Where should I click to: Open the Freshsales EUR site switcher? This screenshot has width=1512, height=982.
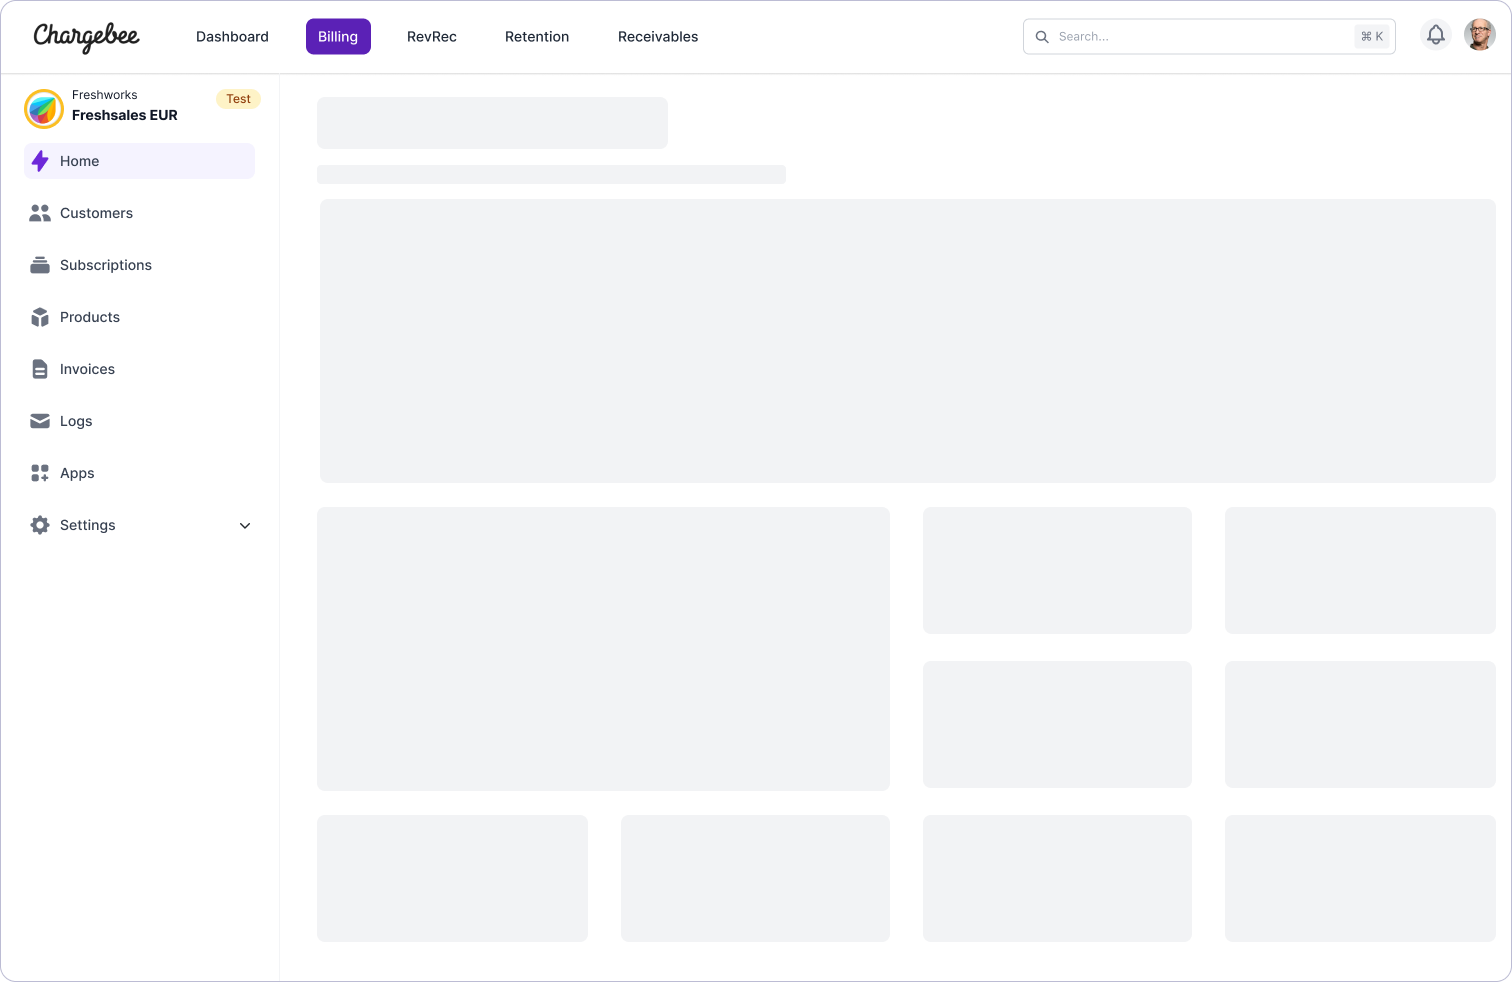point(124,107)
